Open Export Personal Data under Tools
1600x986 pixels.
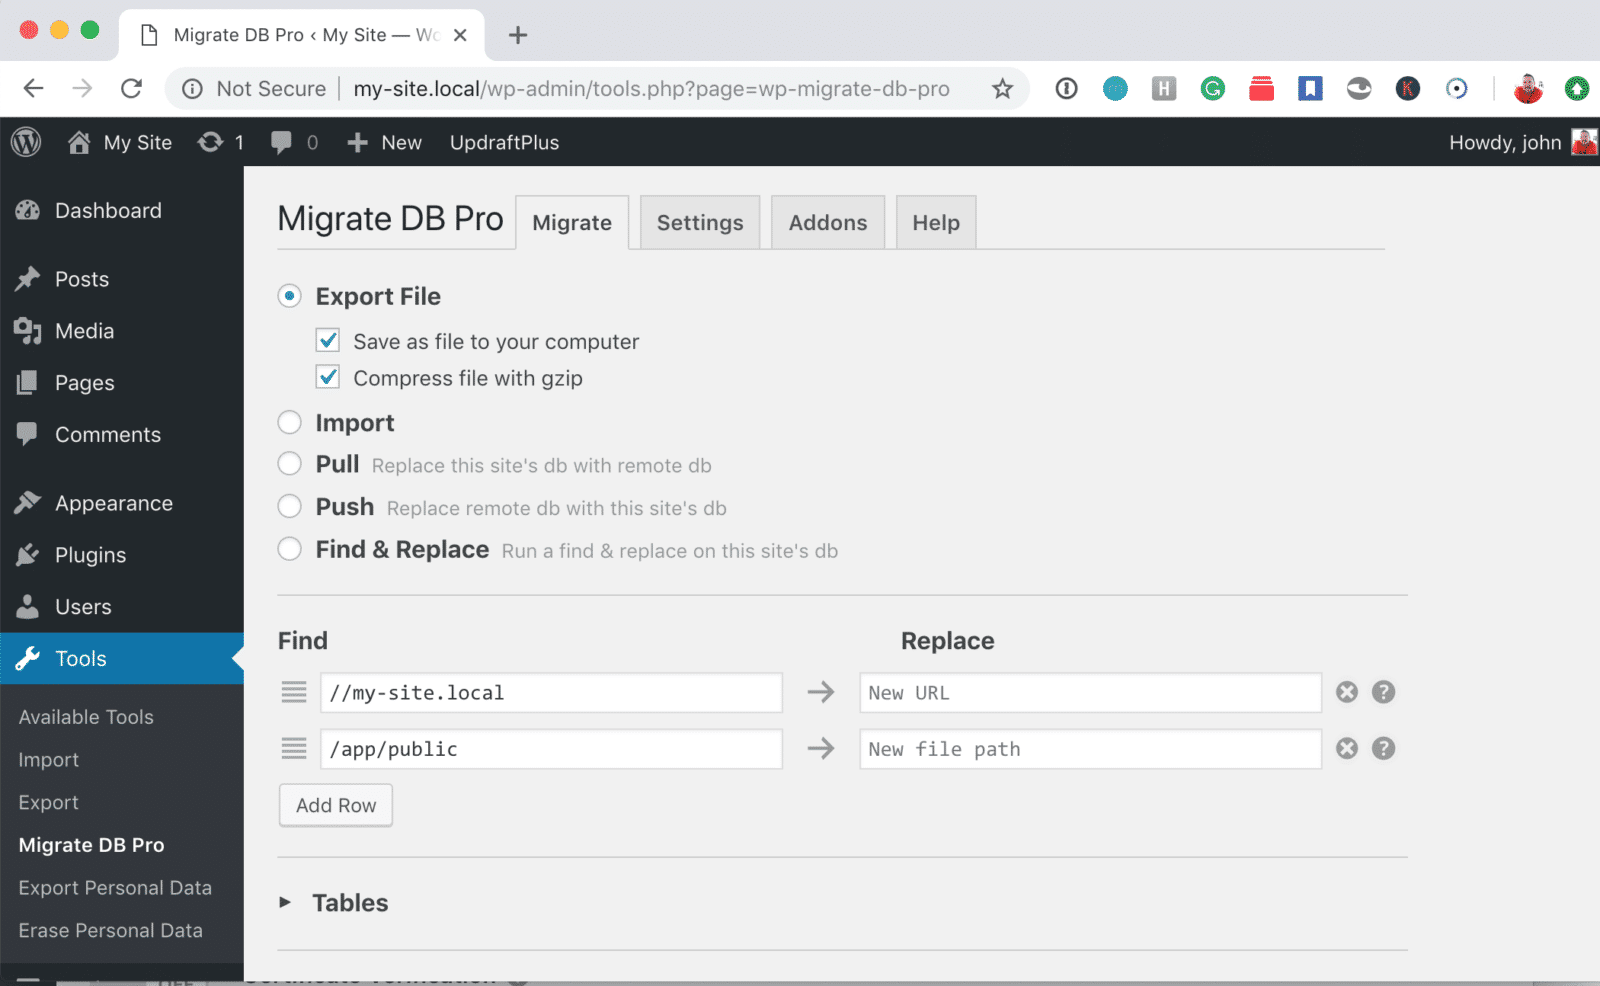coord(115,888)
